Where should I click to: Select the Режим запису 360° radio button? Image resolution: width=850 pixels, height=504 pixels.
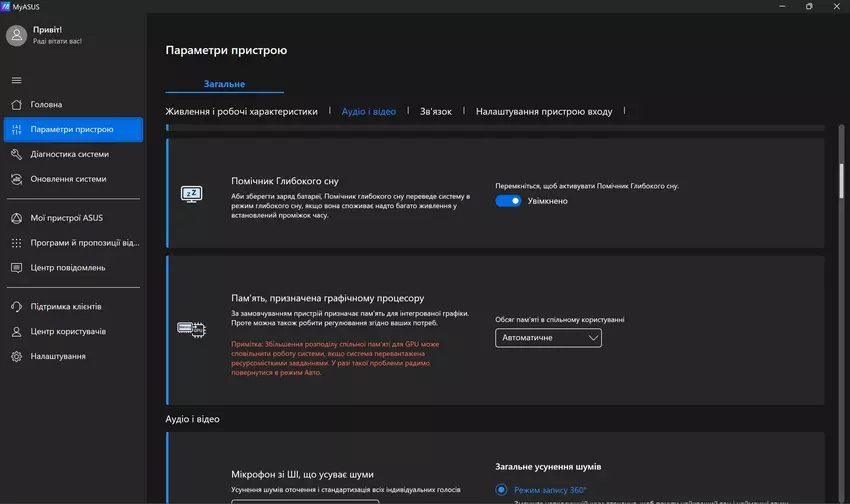pos(502,490)
